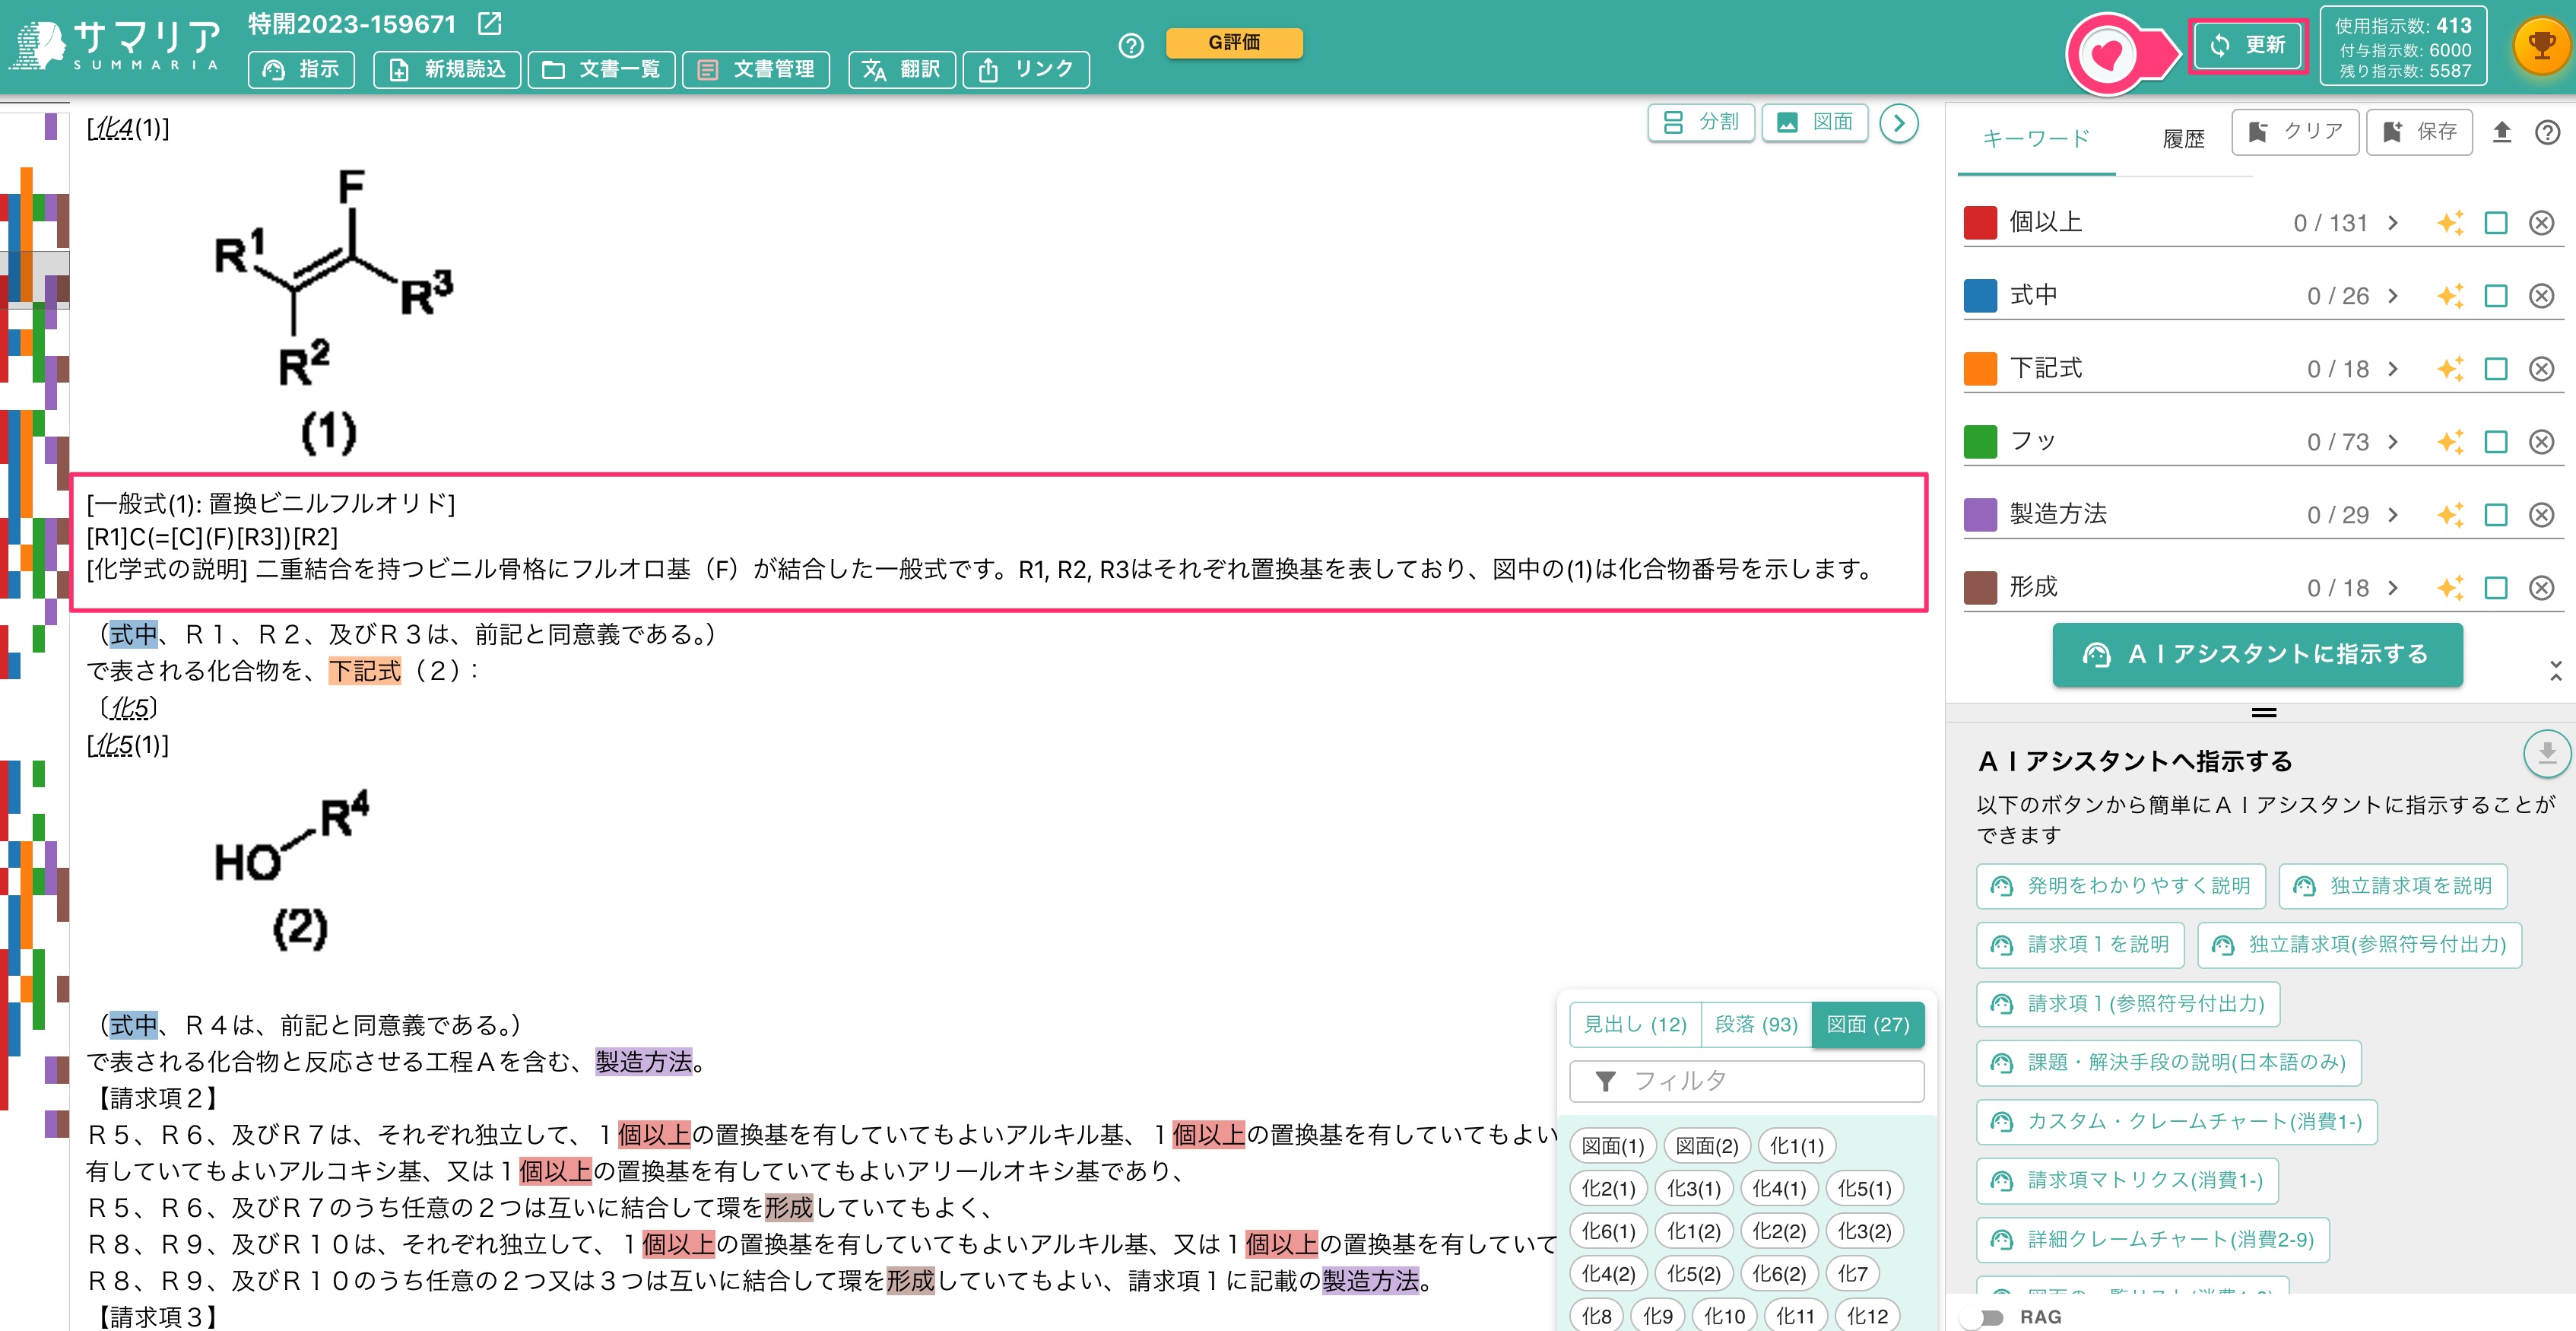Image resolution: width=2576 pixels, height=1331 pixels.
Task: Select the 見出し (12) tab
Action: coord(1635,1024)
